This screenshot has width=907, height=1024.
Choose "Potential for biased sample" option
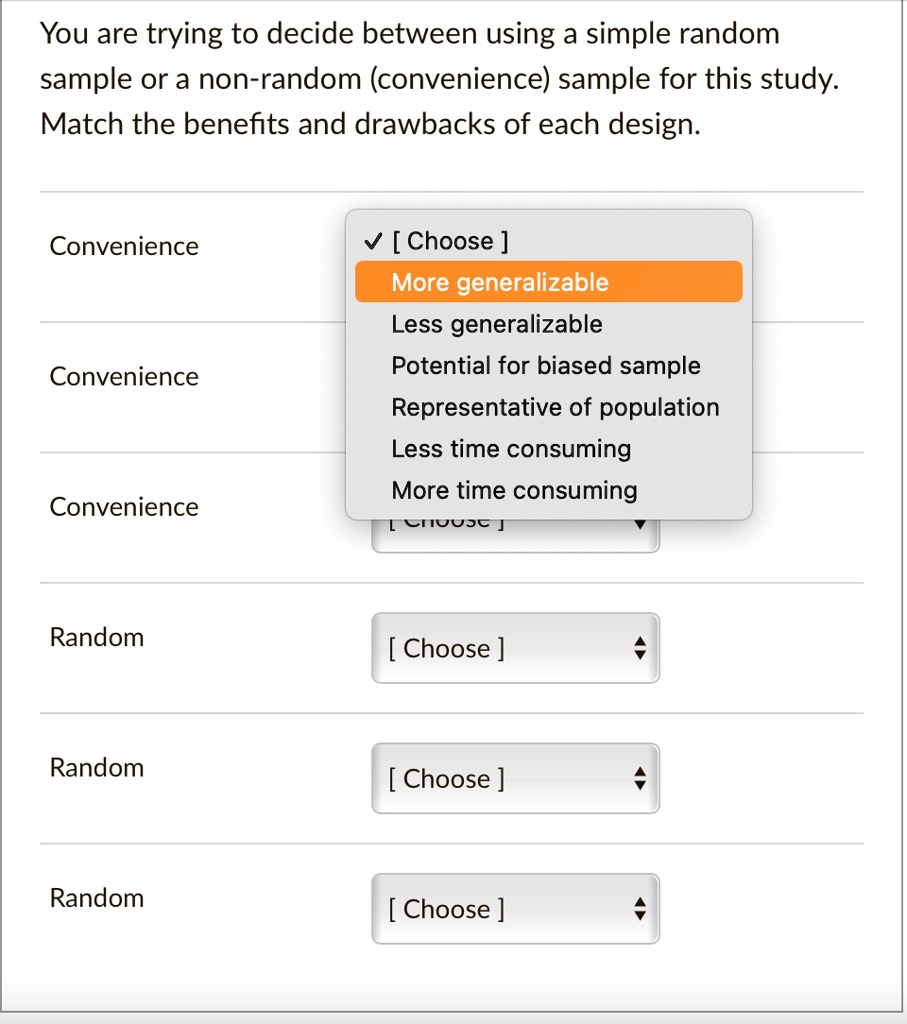point(545,365)
